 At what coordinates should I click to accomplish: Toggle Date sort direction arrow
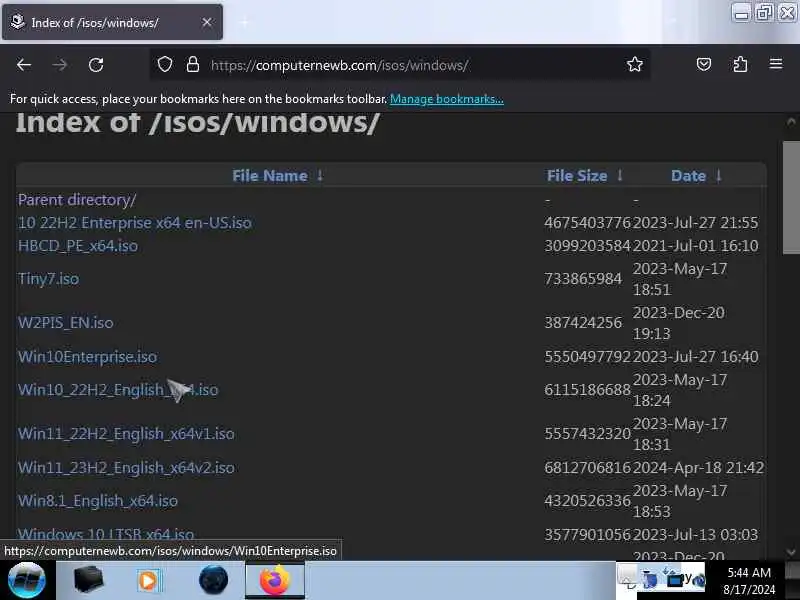718,176
